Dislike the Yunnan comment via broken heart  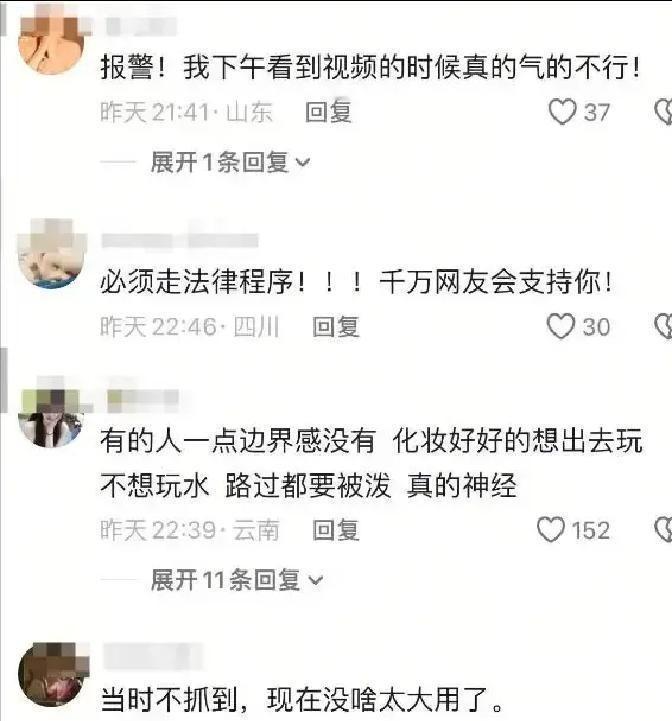[663, 529]
